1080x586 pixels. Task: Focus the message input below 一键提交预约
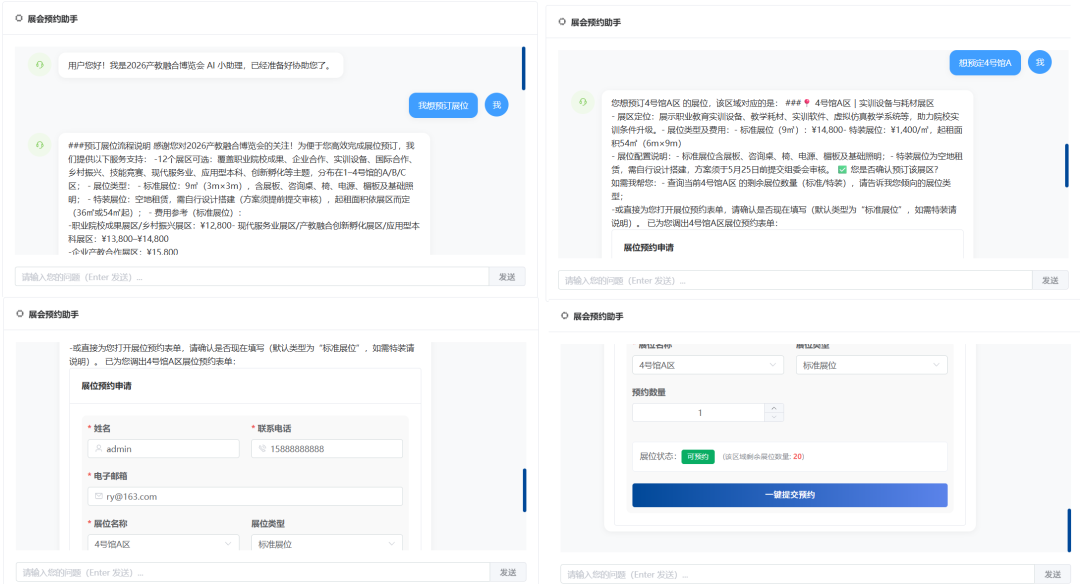pyautogui.click(x=798, y=574)
